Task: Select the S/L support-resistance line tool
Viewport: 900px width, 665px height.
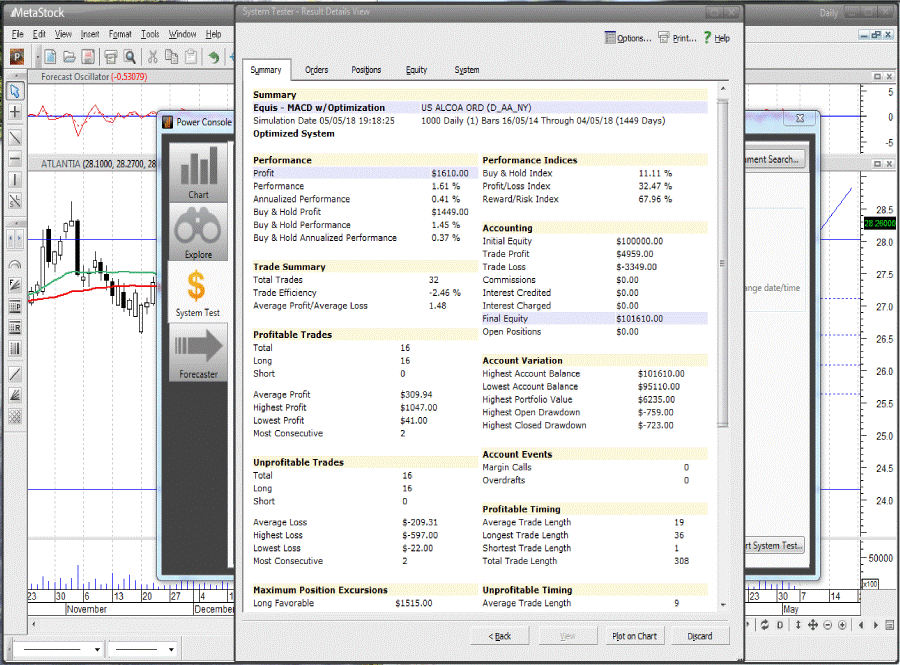Action: pos(15,201)
